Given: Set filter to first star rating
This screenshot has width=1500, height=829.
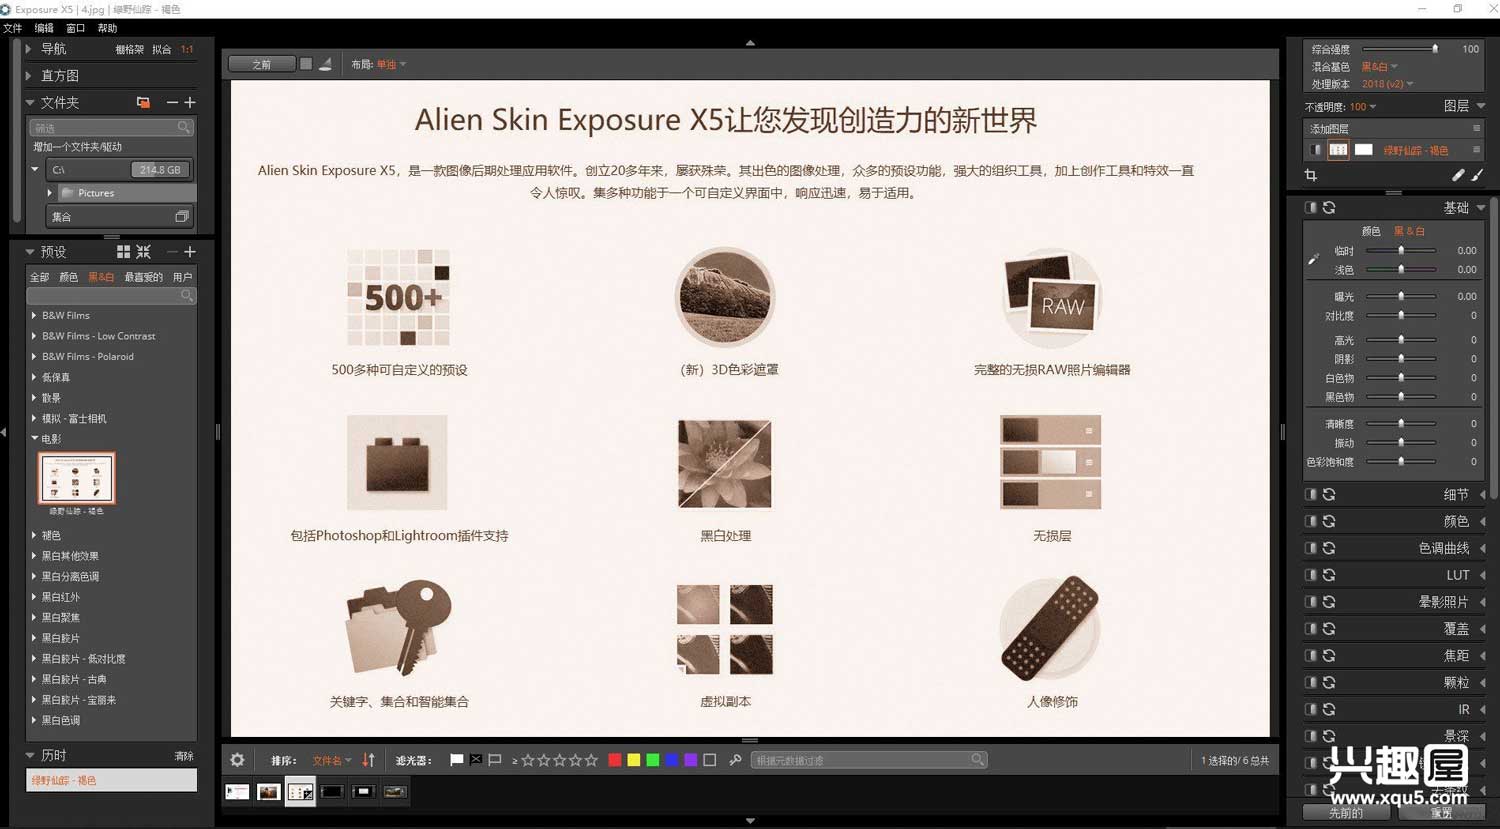Looking at the screenshot, I should pos(527,760).
